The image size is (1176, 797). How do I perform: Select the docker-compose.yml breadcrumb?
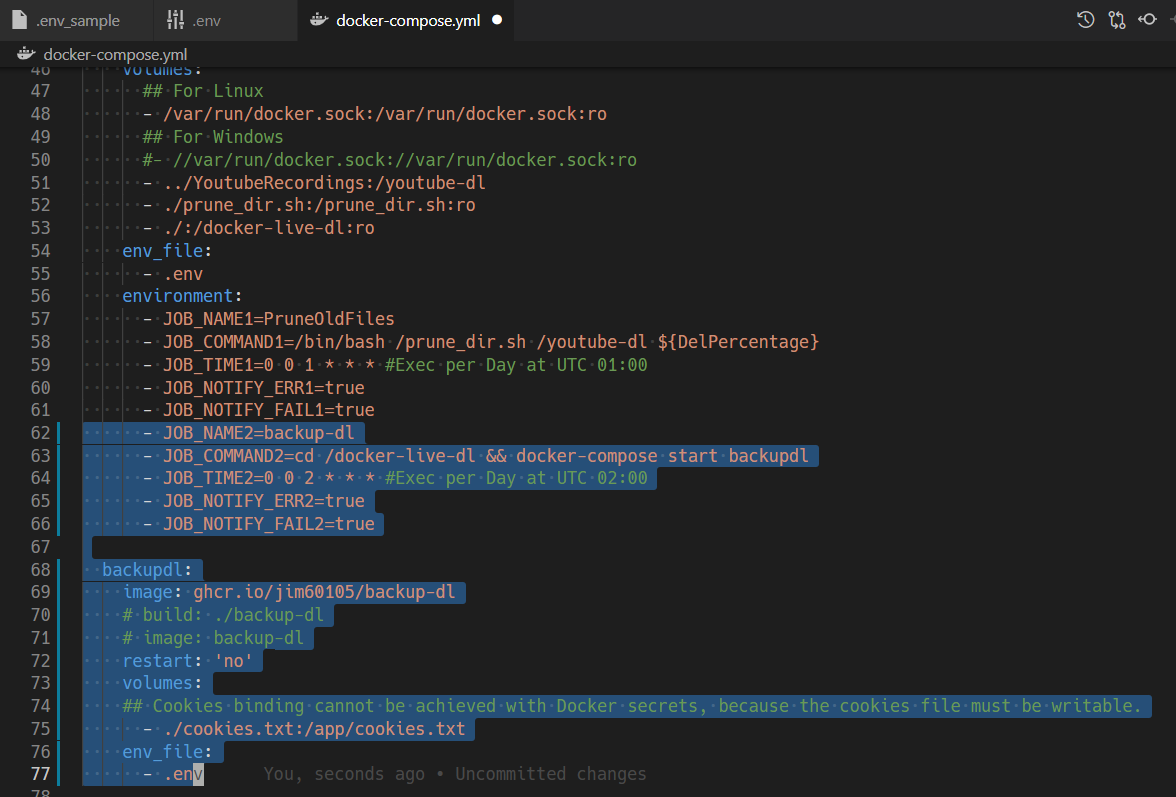coord(115,54)
